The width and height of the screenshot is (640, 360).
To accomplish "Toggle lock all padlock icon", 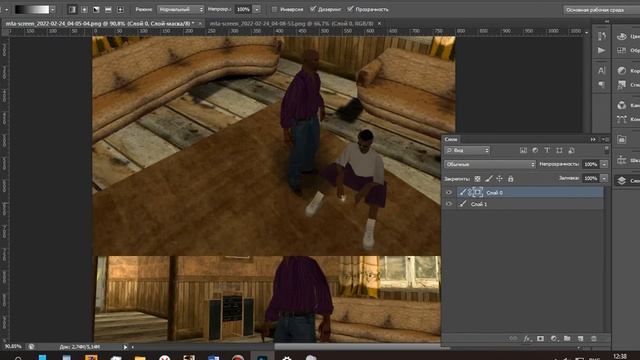I will point(511,179).
